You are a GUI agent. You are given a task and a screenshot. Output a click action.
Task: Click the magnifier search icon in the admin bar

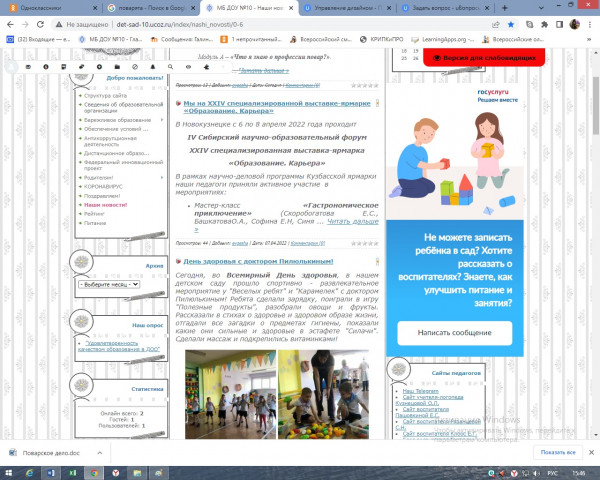point(170,67)
